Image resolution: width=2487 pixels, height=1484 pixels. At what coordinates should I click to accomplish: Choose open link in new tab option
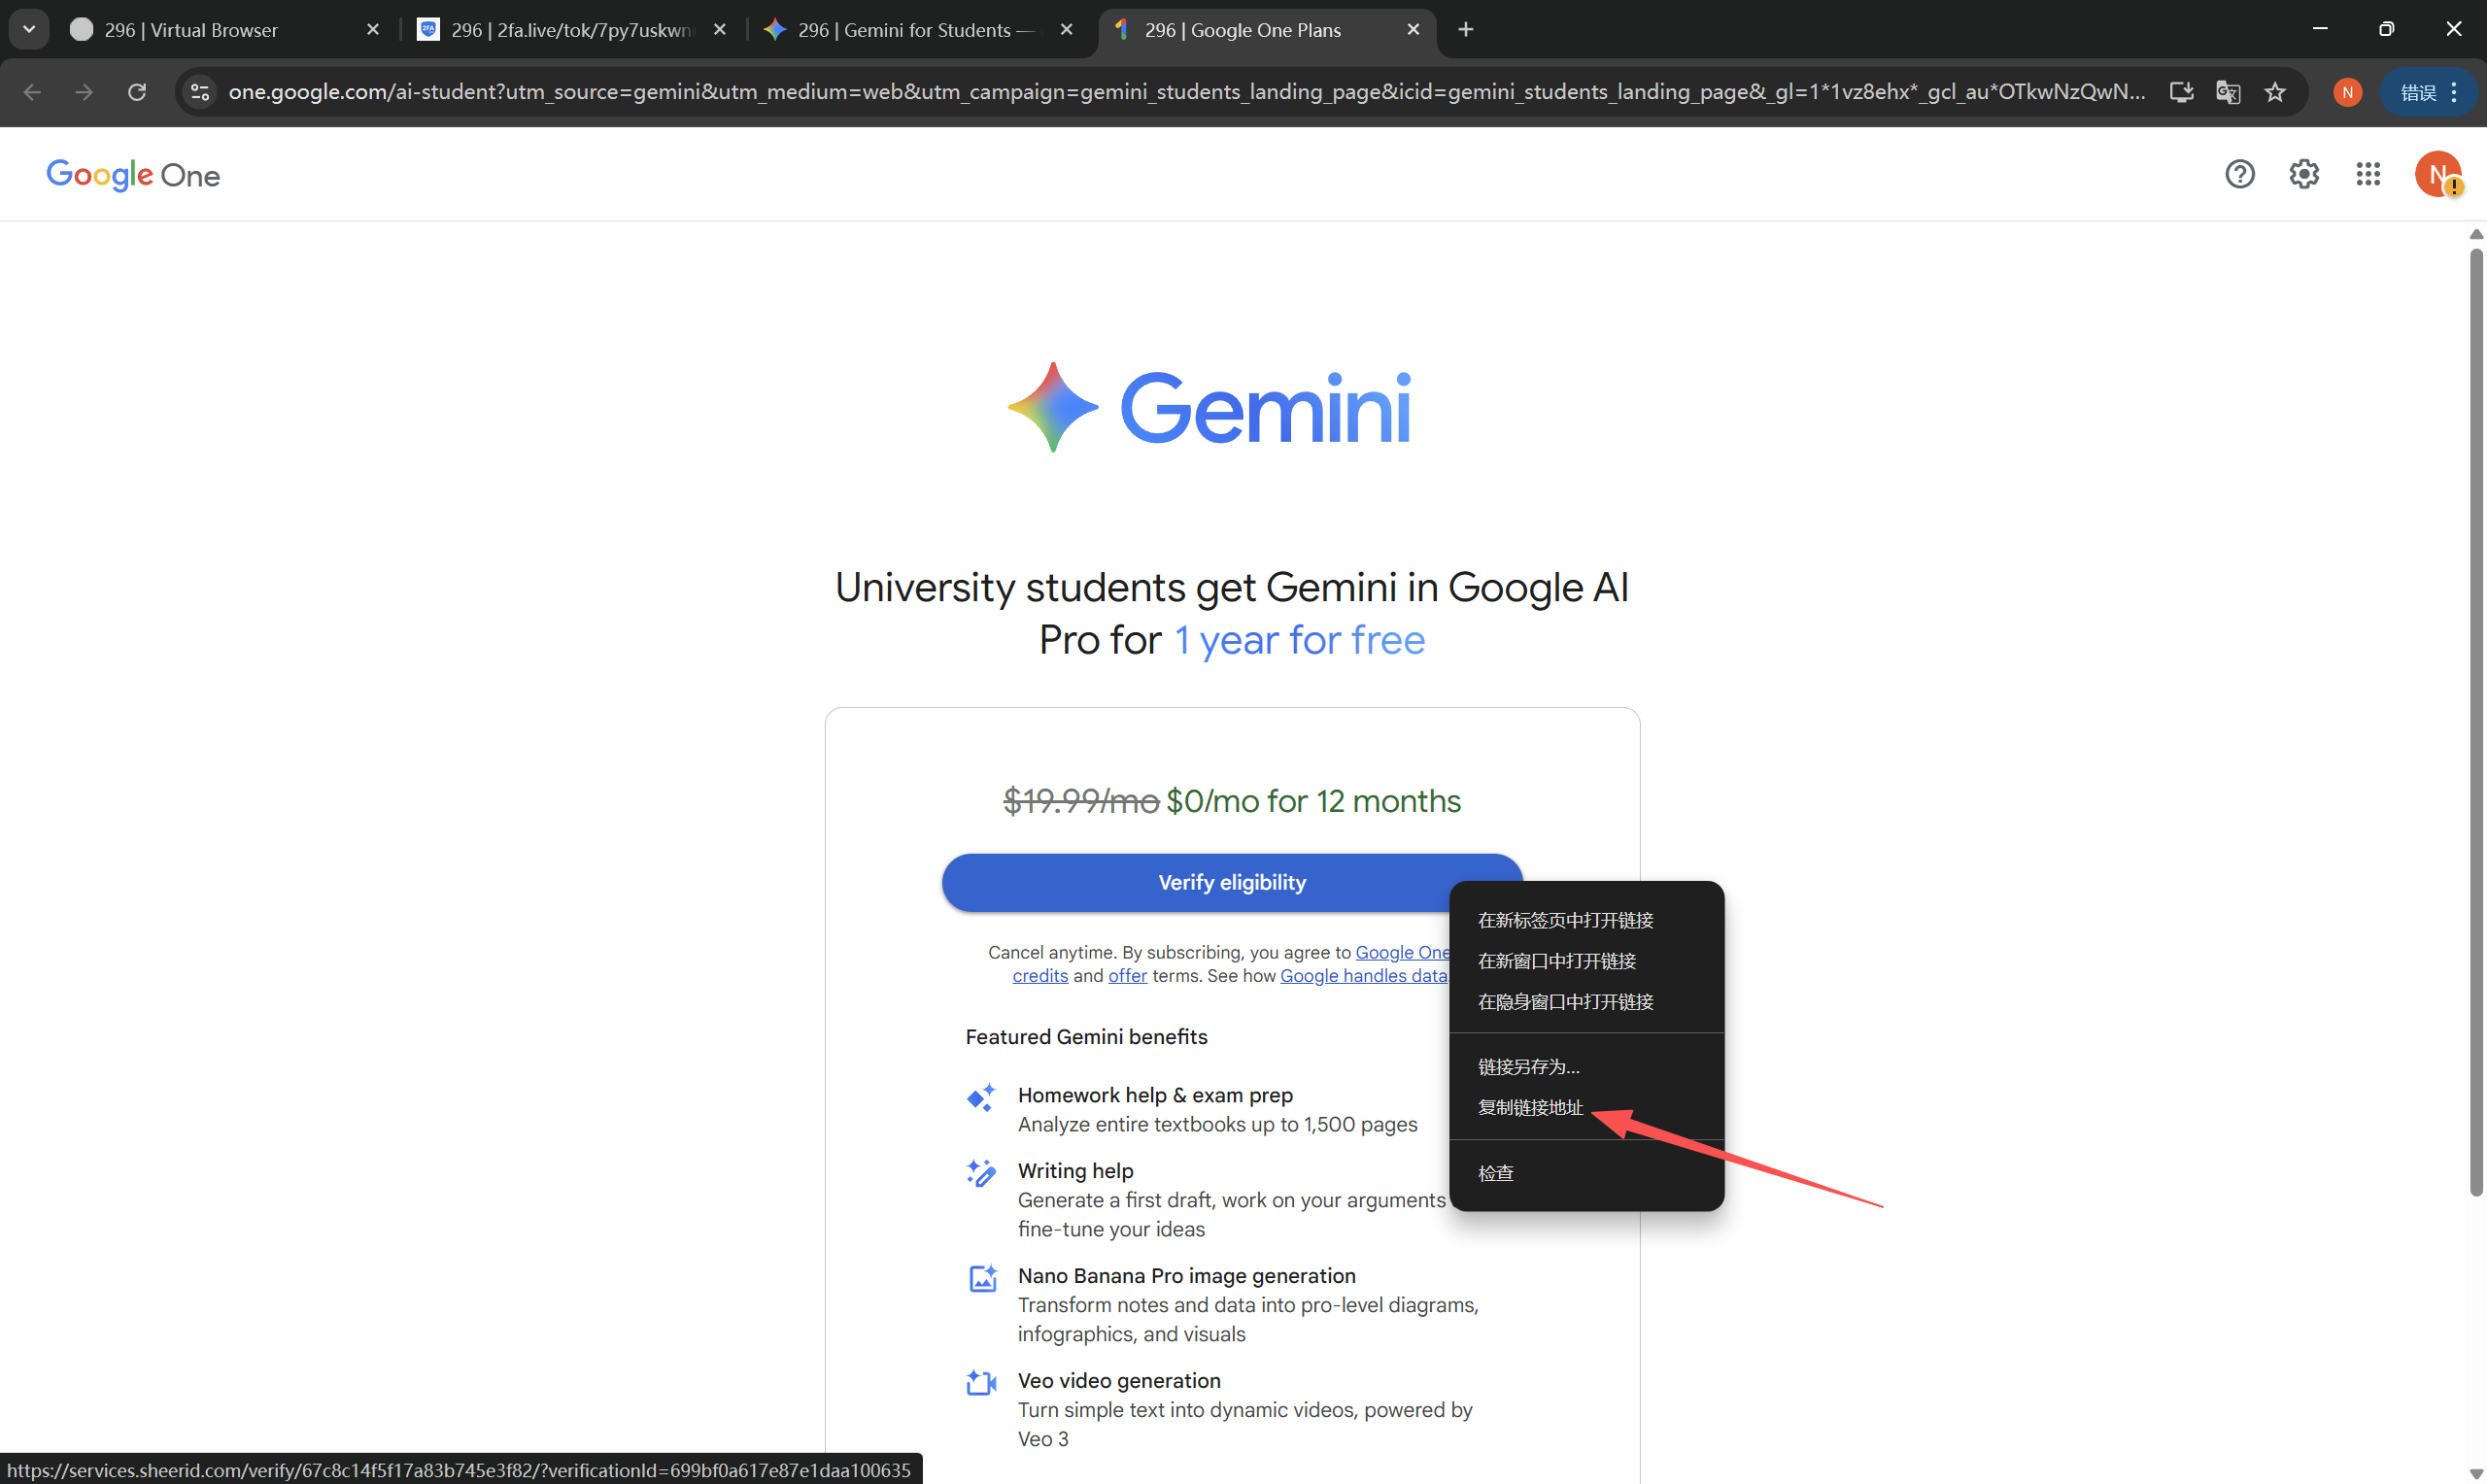click(1565, 920)
